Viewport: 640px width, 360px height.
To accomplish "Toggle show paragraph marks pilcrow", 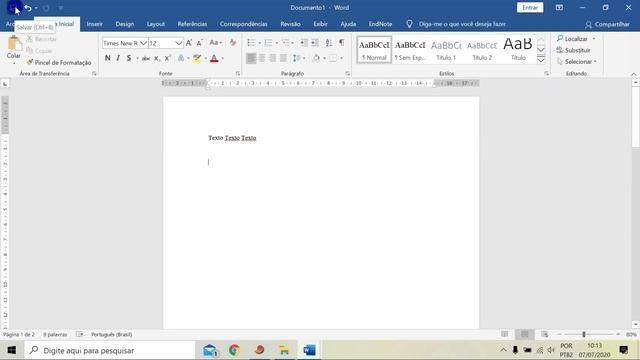I will pyautogui.click(x=342, y=43).
